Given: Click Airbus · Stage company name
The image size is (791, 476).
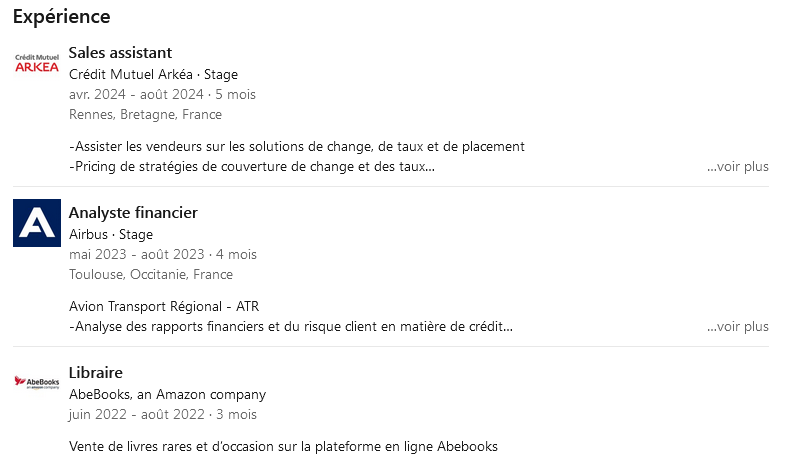Looking at the screenshot, I should (111, 234).
